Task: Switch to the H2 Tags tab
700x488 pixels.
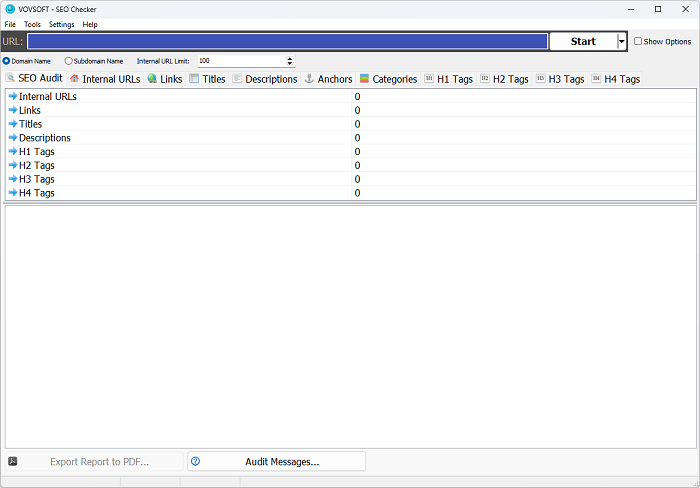Action: coord(505,79)
